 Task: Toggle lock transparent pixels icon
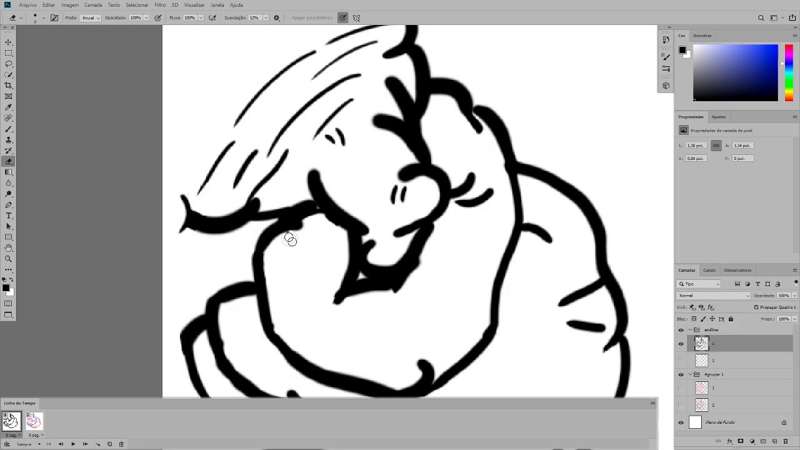point(693,319)
